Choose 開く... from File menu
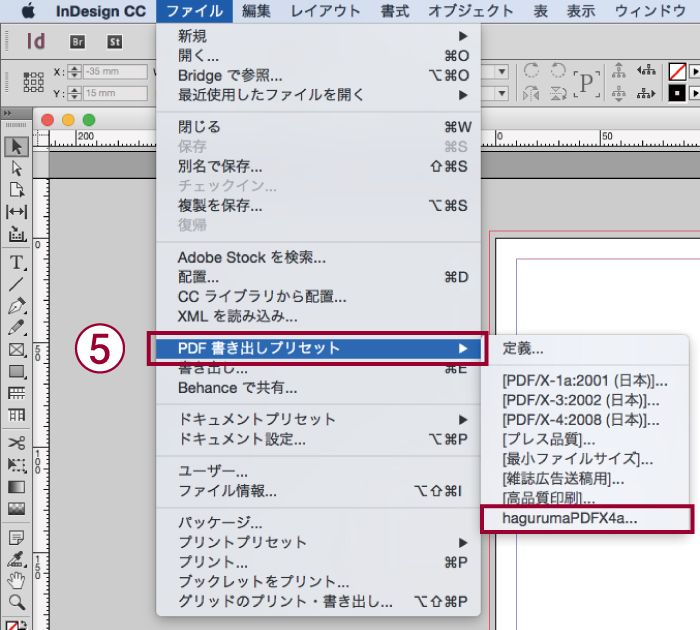 click(x=318, y=55)
